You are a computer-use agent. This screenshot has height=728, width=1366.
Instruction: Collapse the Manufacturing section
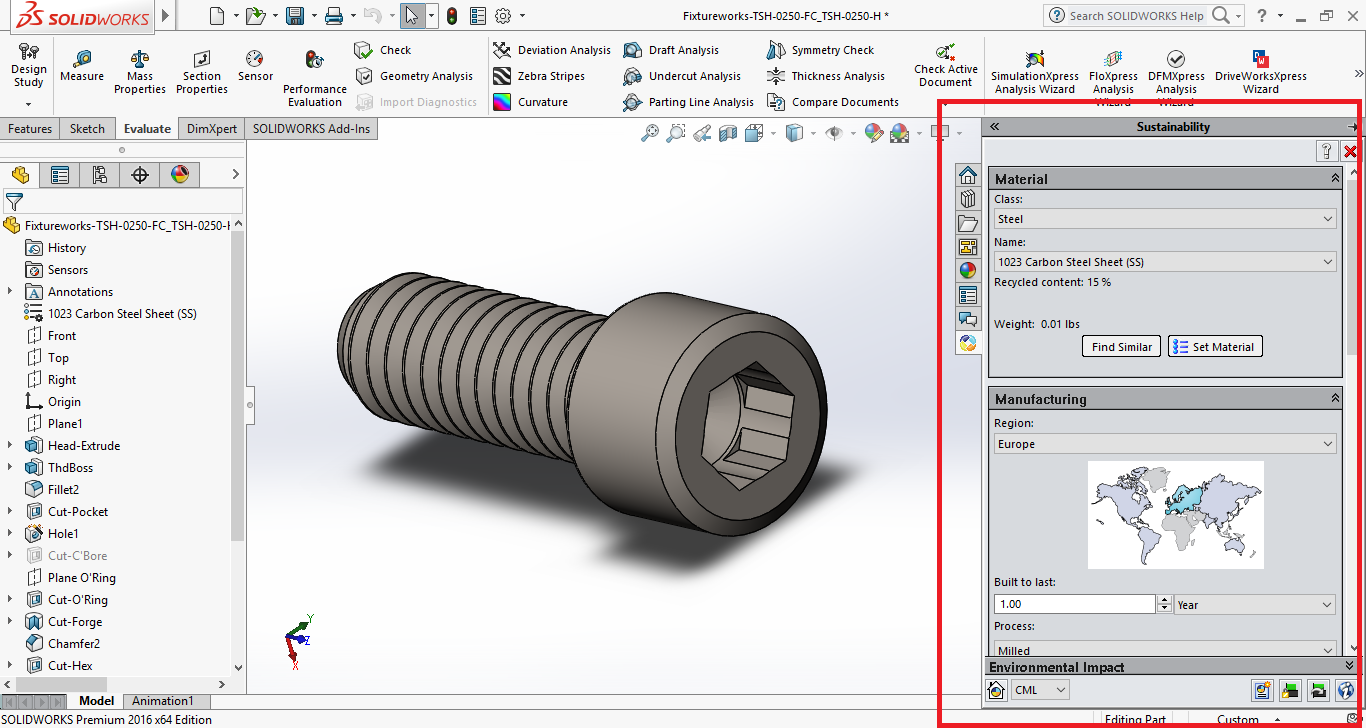(x=1335, y=398)
